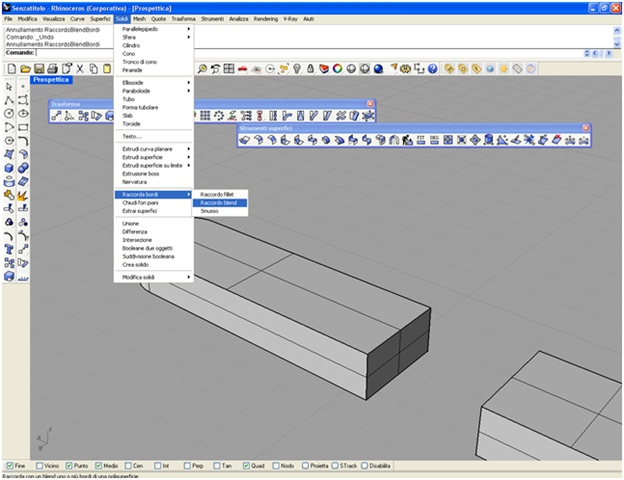
Task: Click the Zoom magnifier icon
Action: [202, 69]
